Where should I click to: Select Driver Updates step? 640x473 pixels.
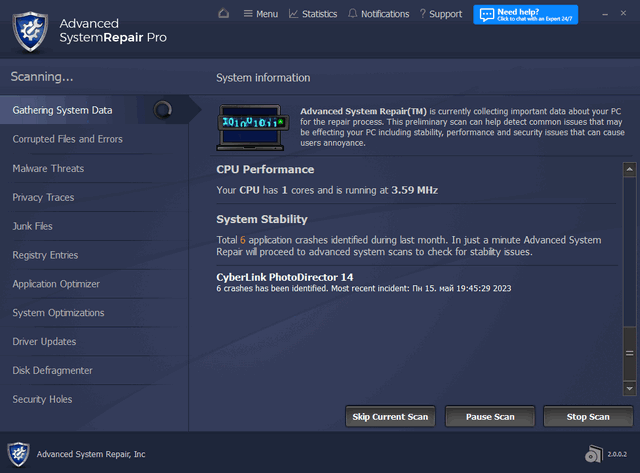[44, 342]
